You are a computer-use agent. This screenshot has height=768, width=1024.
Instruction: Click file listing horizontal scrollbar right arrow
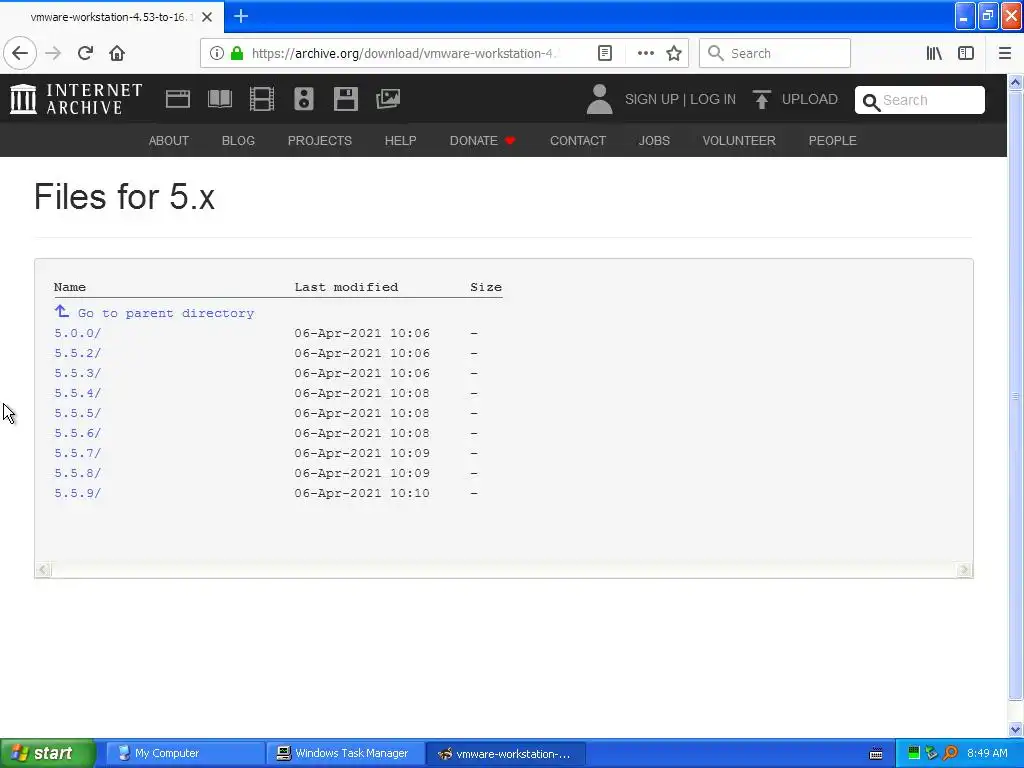click(x=964, y=569)
